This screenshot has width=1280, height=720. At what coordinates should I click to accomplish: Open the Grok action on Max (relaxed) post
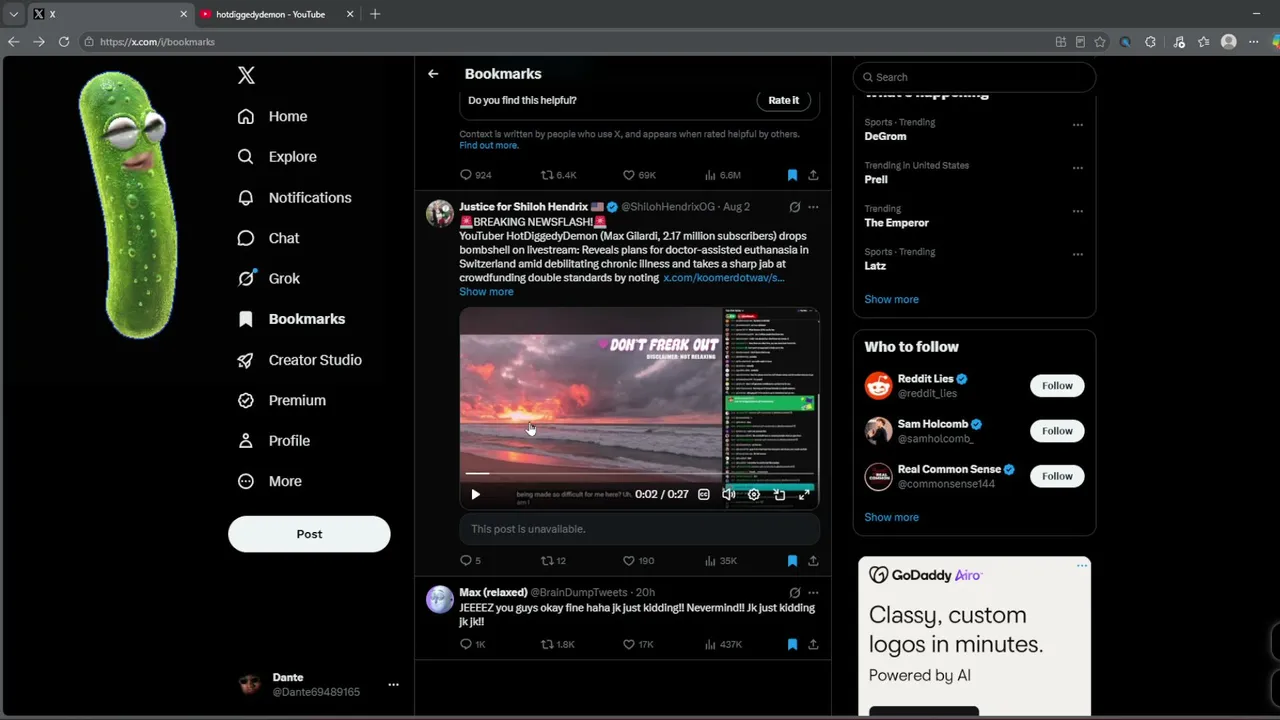(794, 593)
